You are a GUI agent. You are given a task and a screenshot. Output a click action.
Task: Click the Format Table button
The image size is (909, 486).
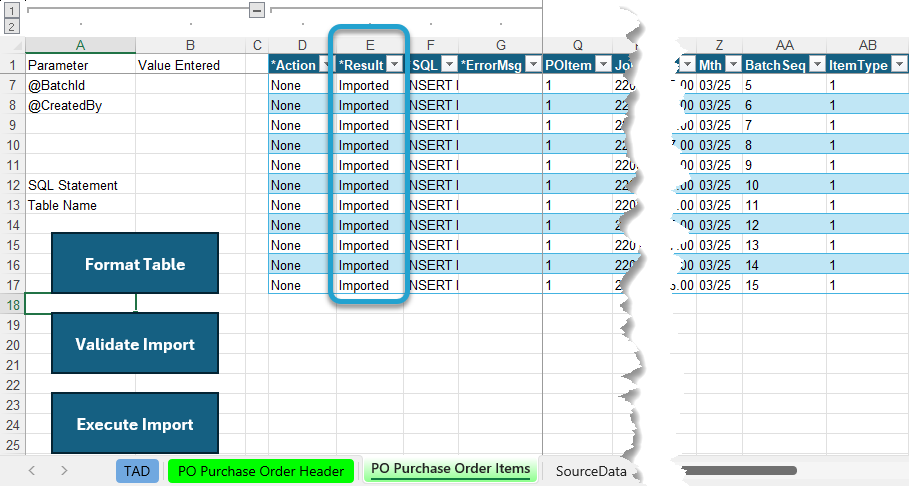[135, 263]
